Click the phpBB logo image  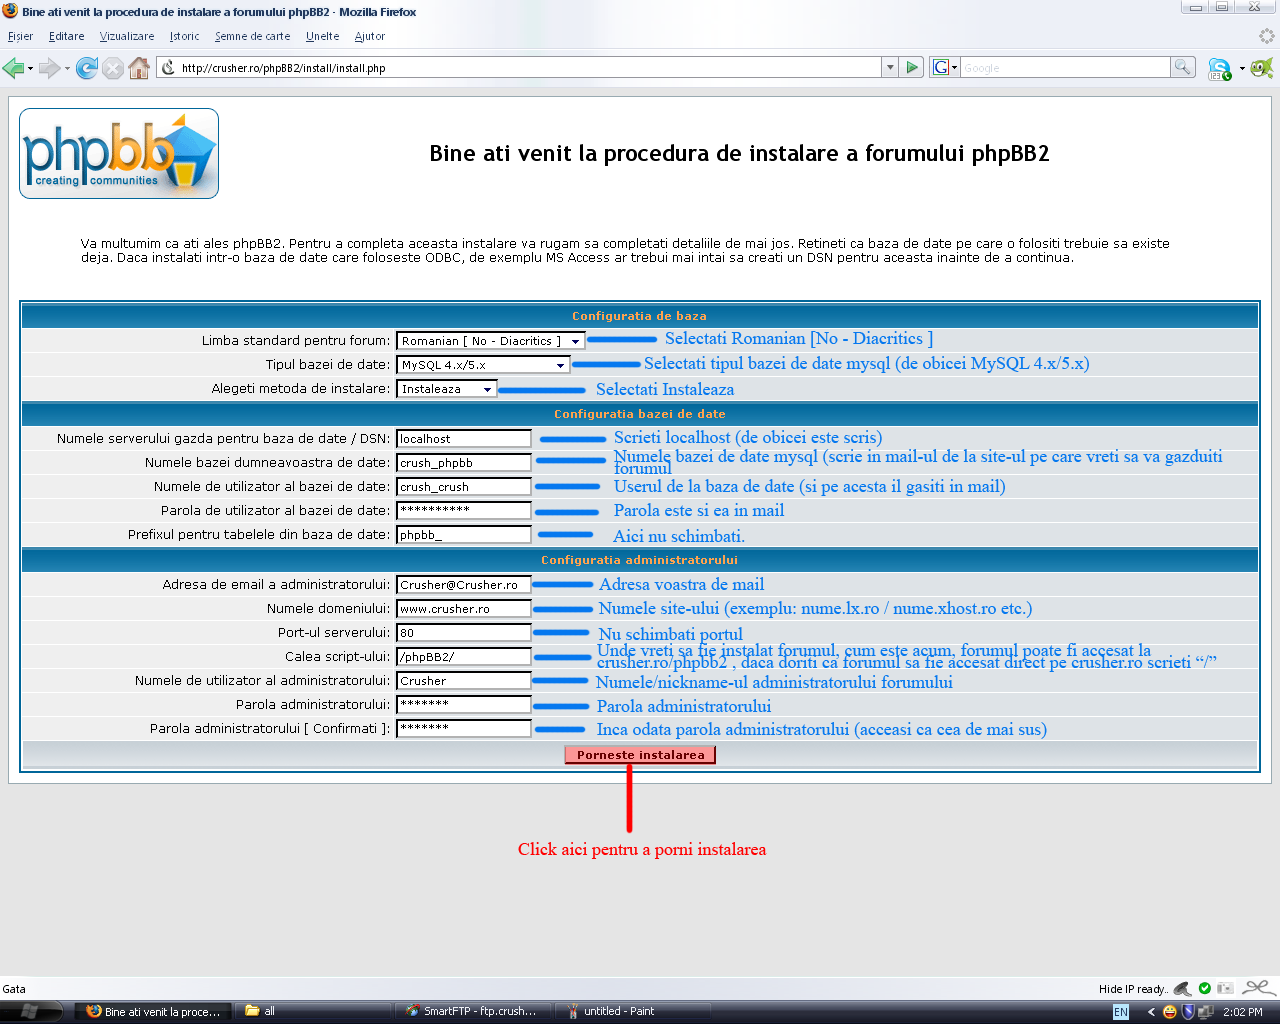[119, 153]
